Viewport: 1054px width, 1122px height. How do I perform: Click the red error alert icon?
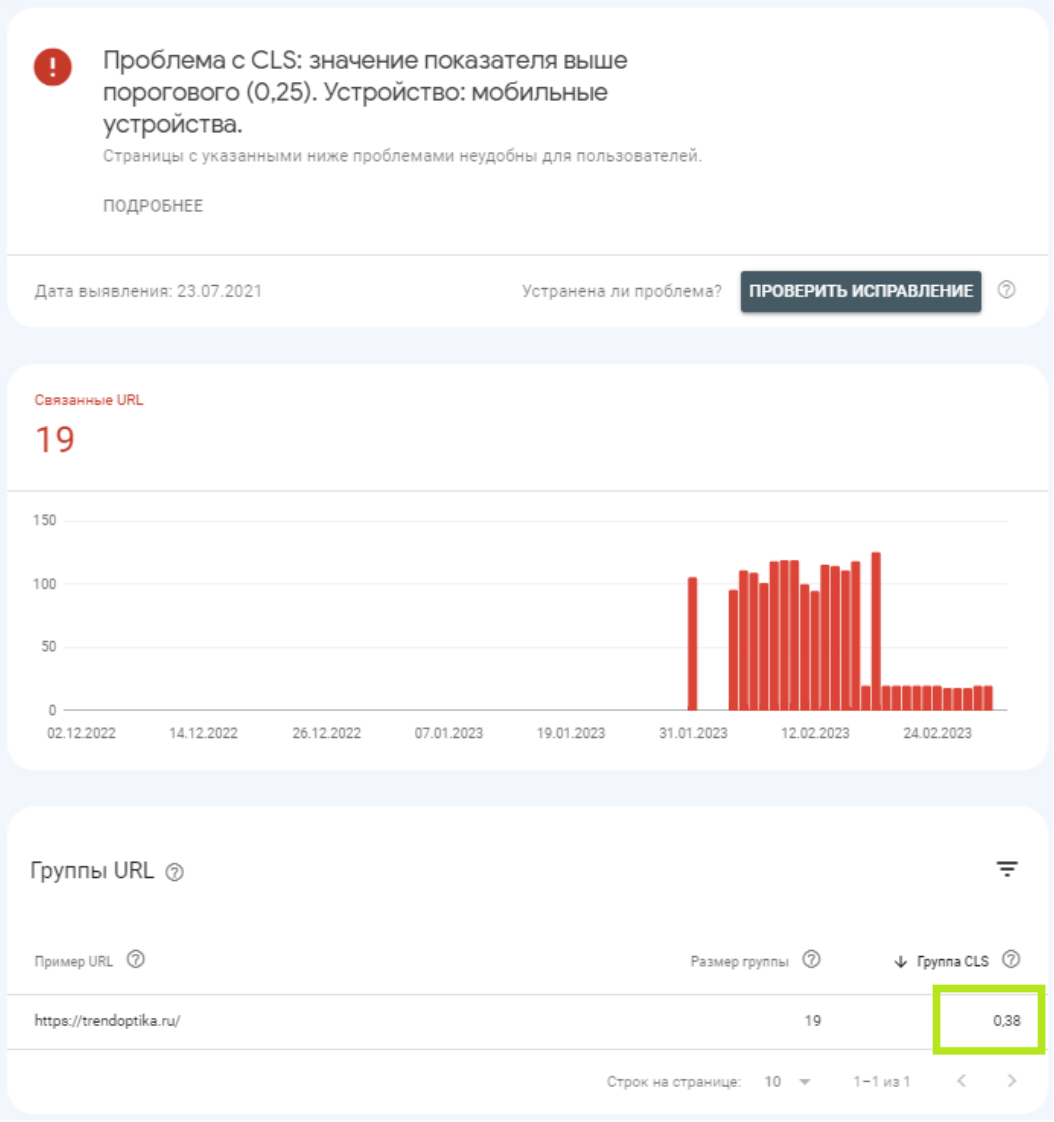[x=52, y=67]
